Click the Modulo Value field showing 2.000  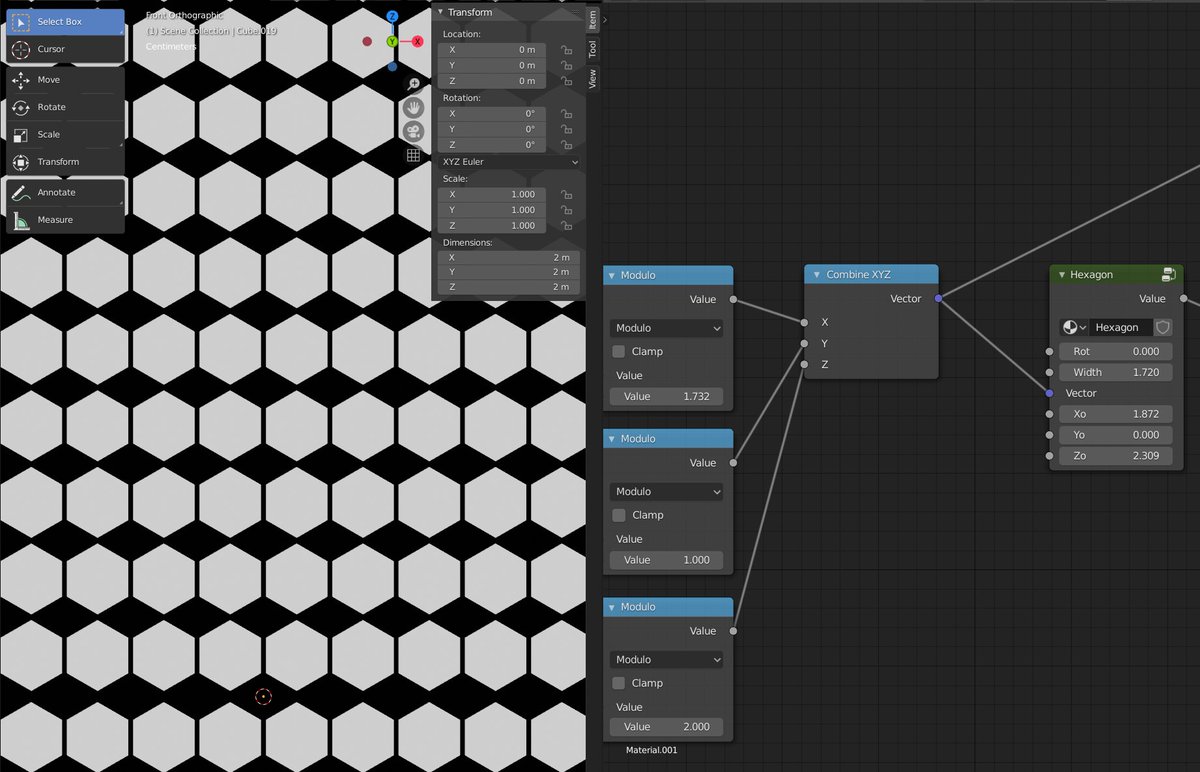(666, 727)
